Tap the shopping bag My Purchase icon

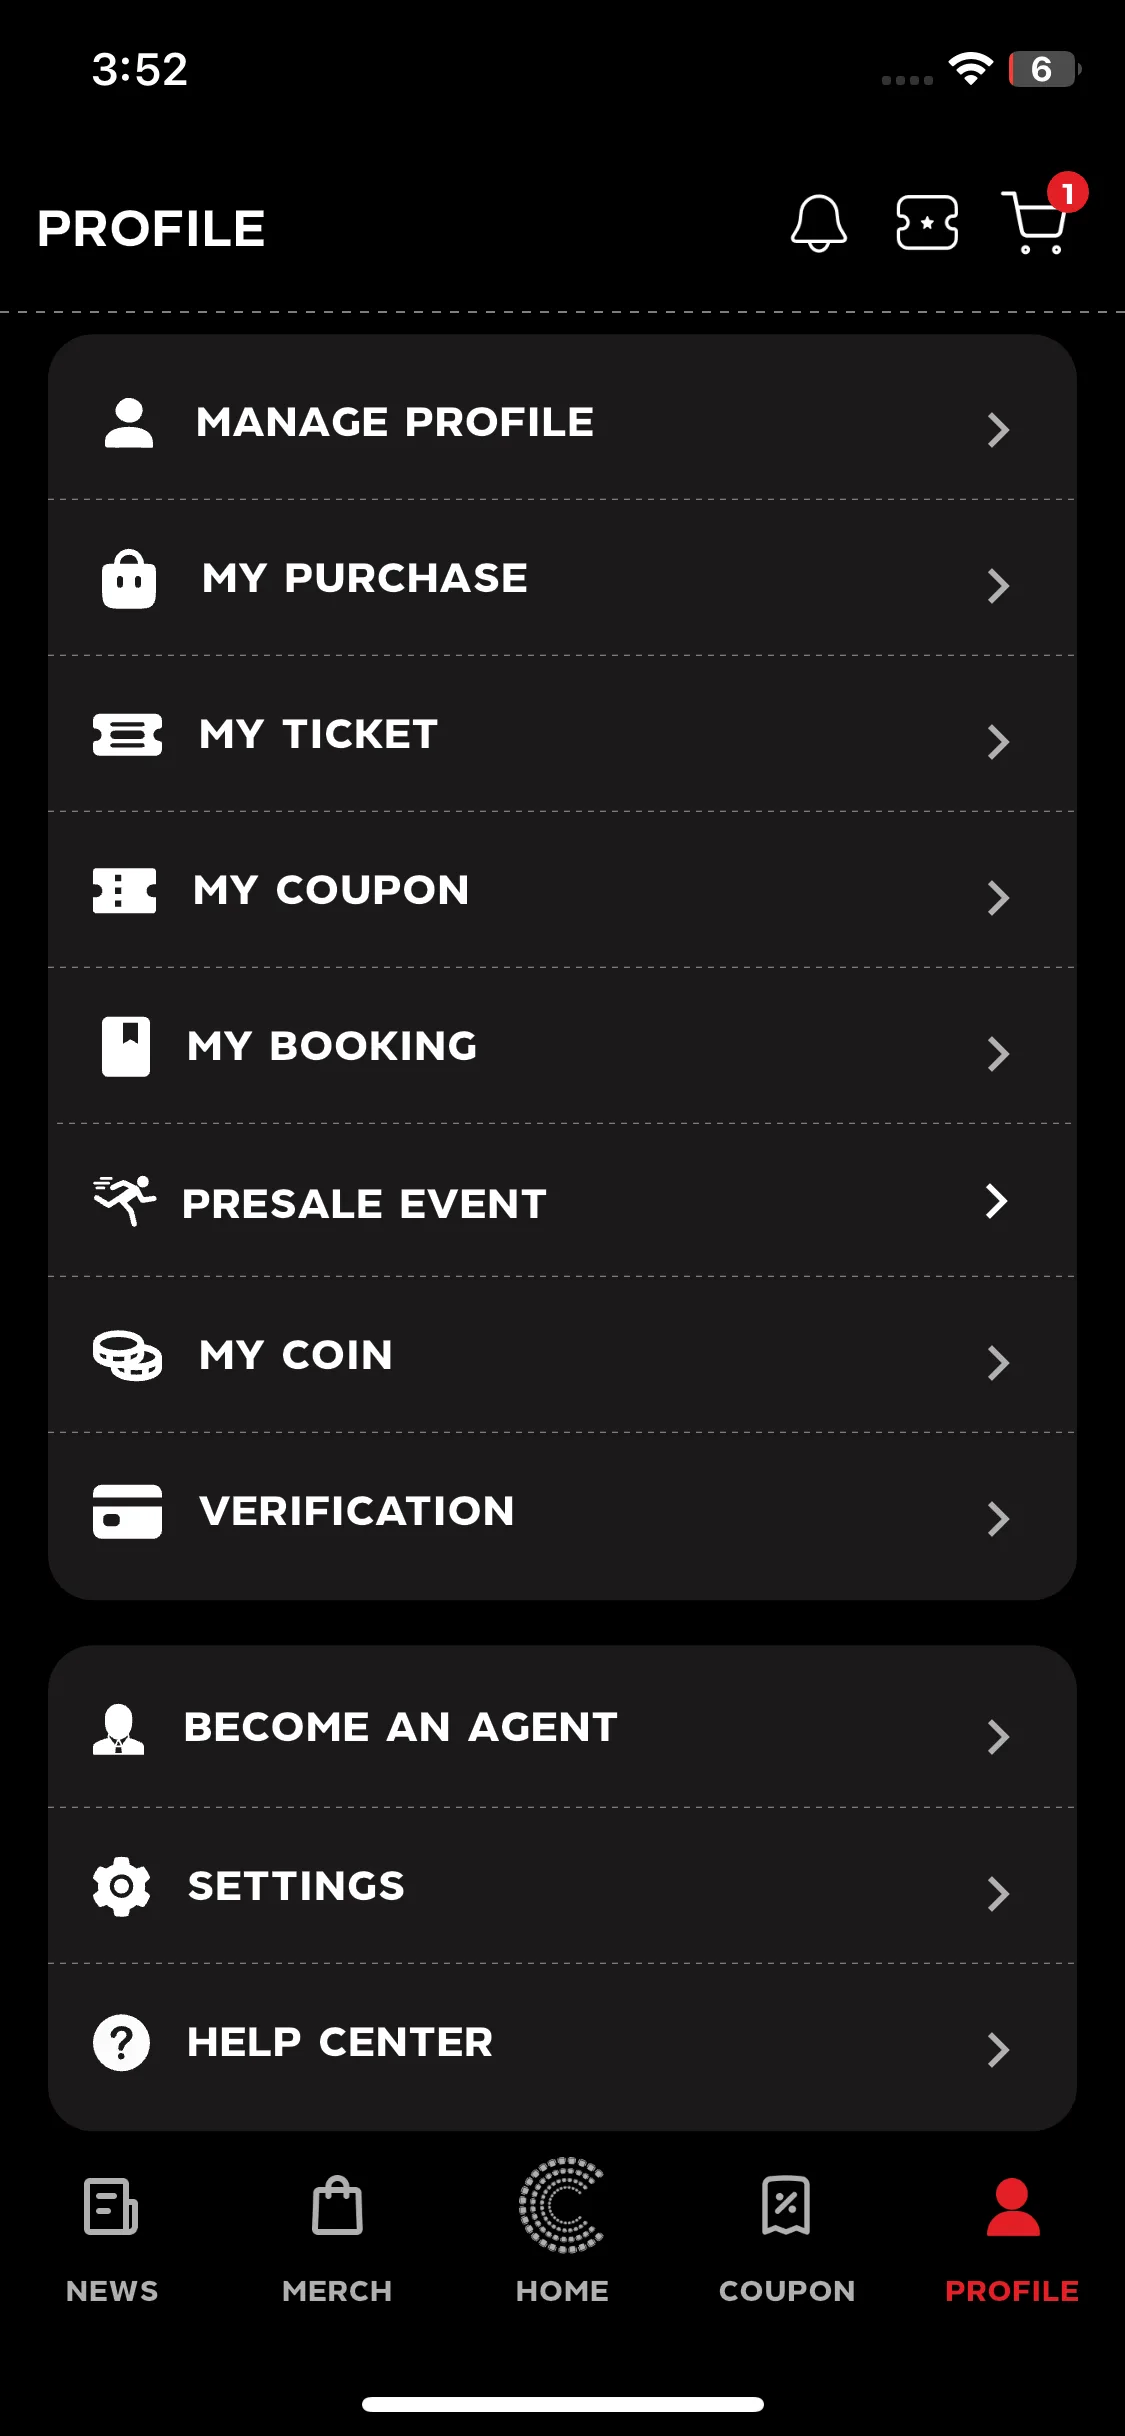pos(129,578)
